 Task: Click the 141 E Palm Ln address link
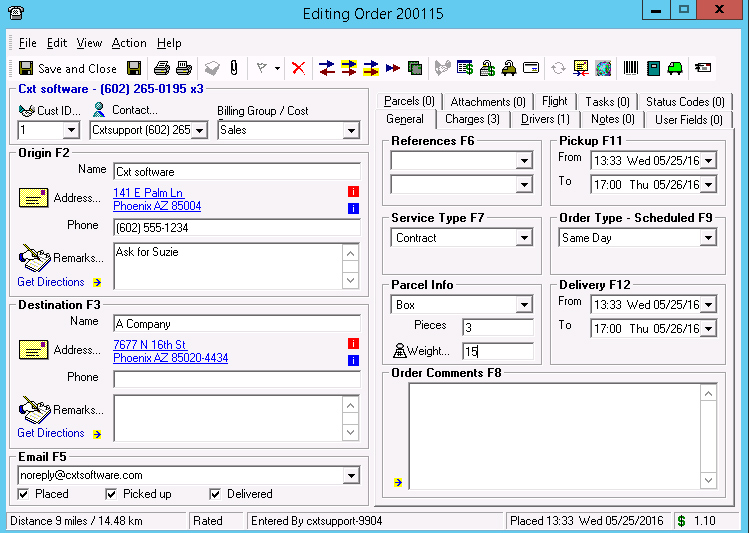pos(148,193)
